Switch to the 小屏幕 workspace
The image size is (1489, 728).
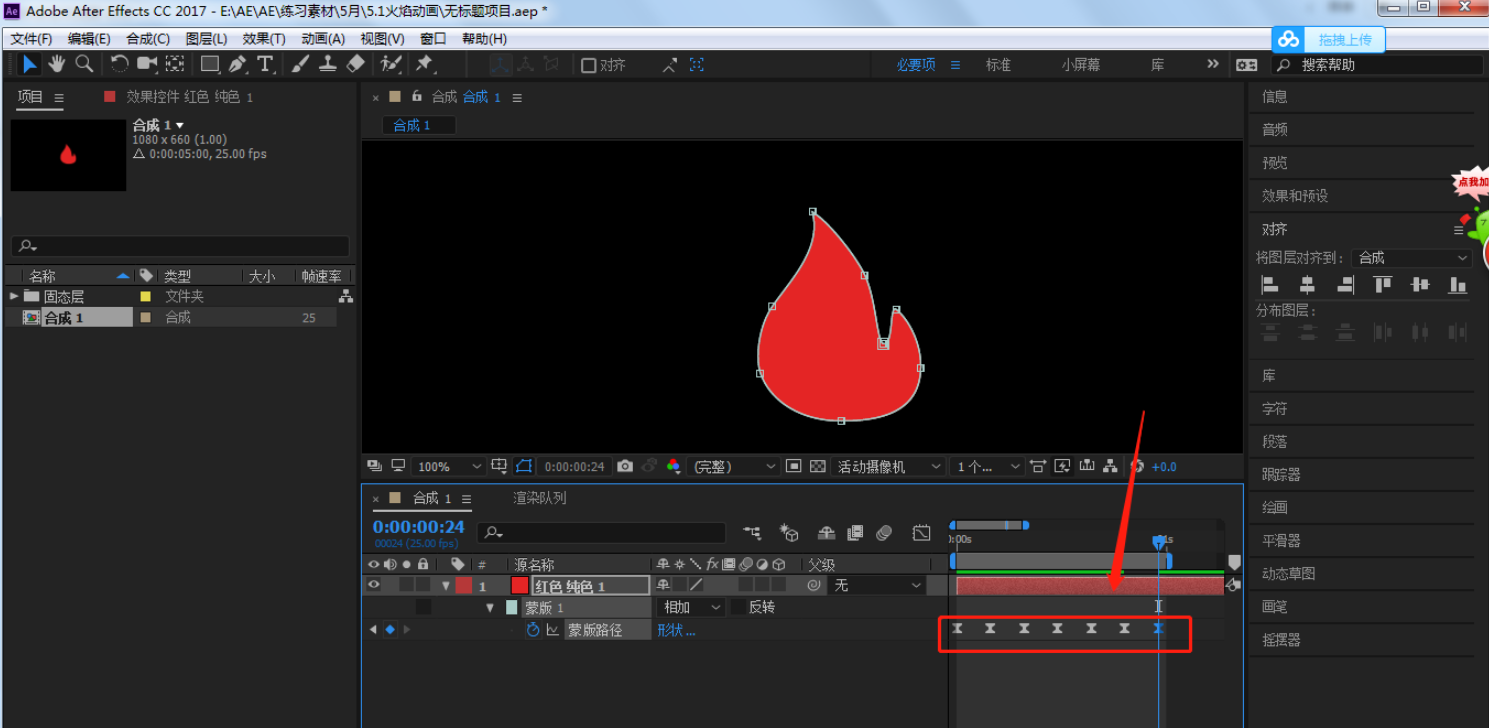click(1080, 65)
